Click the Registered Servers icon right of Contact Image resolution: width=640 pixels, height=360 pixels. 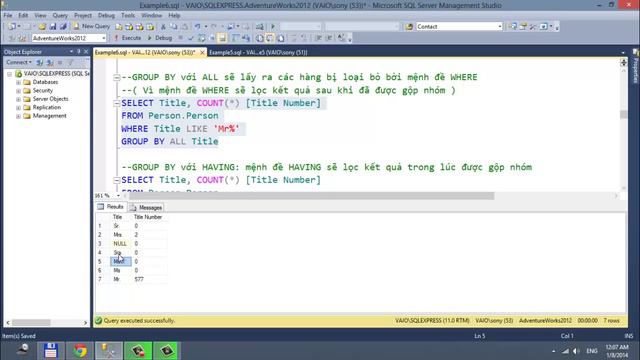(x=513, y=27)
